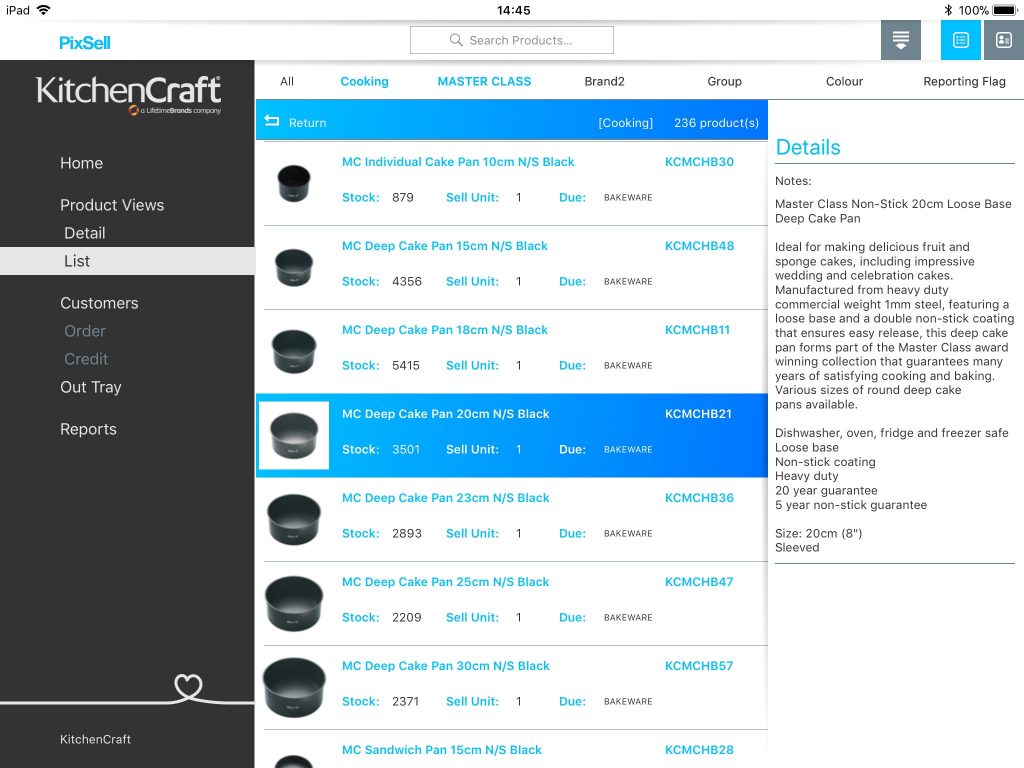
Task: Select the All filter tab
Action: [287, 81]
